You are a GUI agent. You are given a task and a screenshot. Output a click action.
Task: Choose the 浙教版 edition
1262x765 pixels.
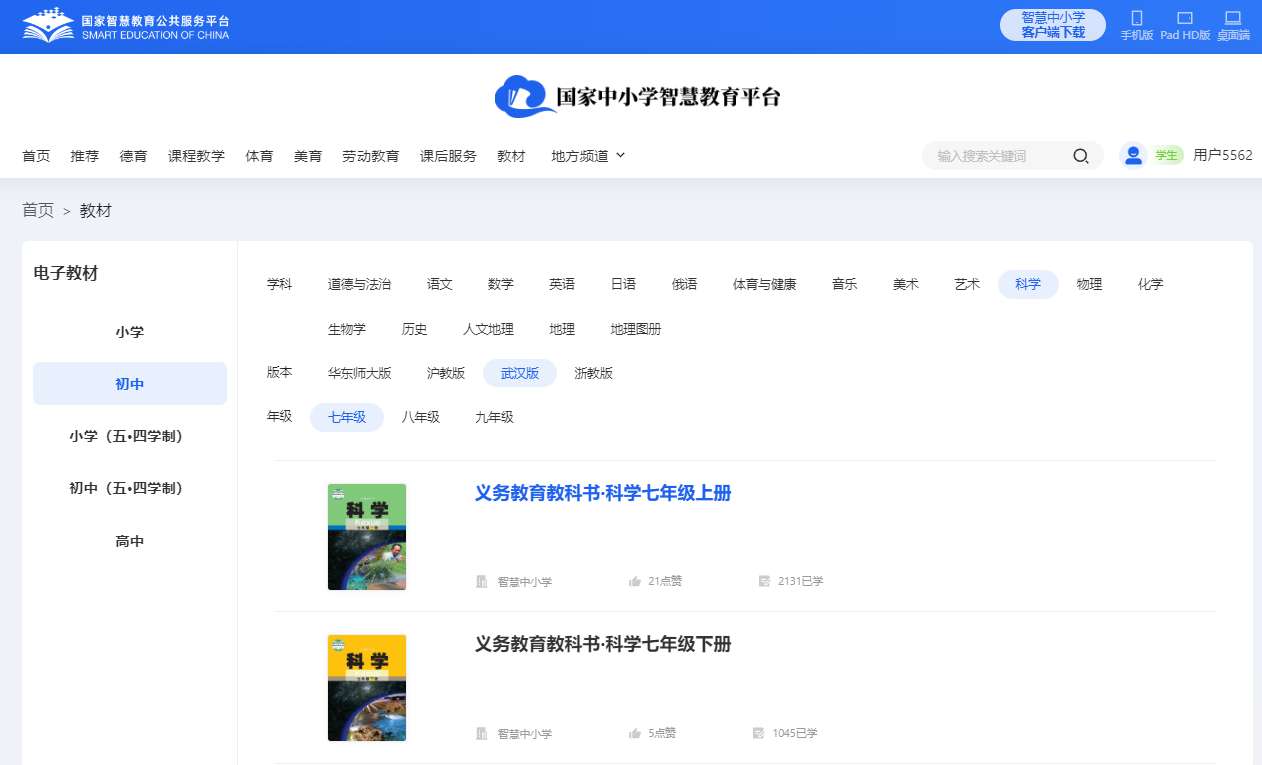click(x=594, y=373)
